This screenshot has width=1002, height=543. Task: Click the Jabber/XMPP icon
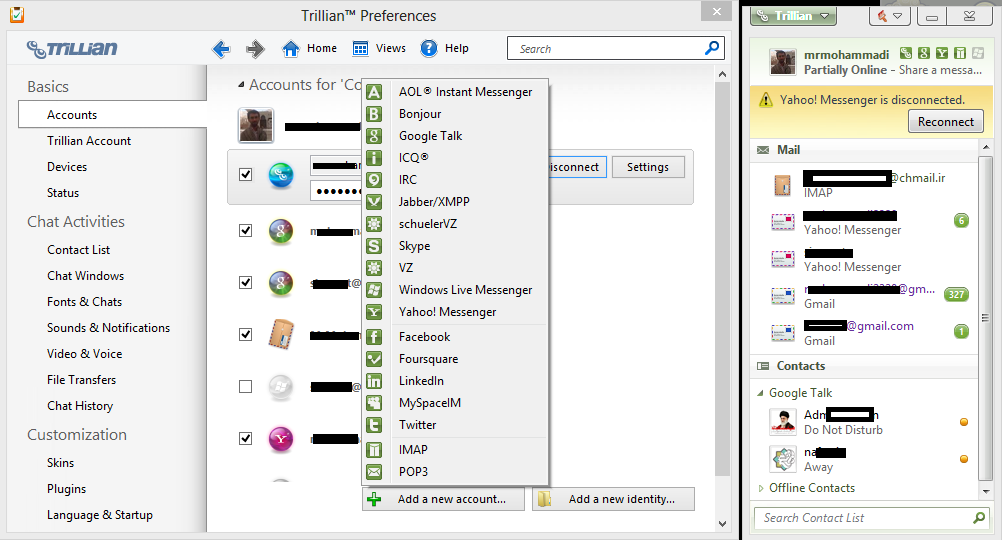(x=374, y=202)
